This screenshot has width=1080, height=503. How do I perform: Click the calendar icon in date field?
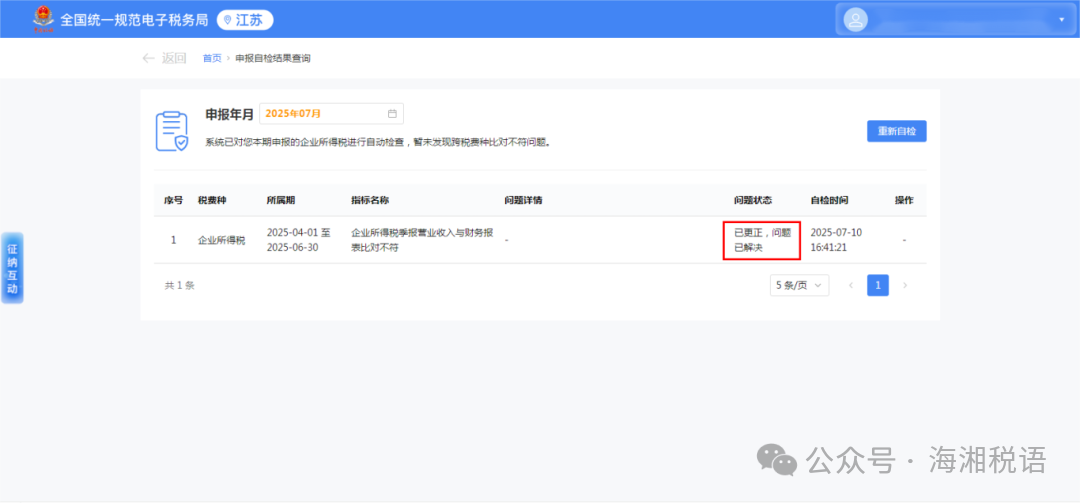pos(393,114)
